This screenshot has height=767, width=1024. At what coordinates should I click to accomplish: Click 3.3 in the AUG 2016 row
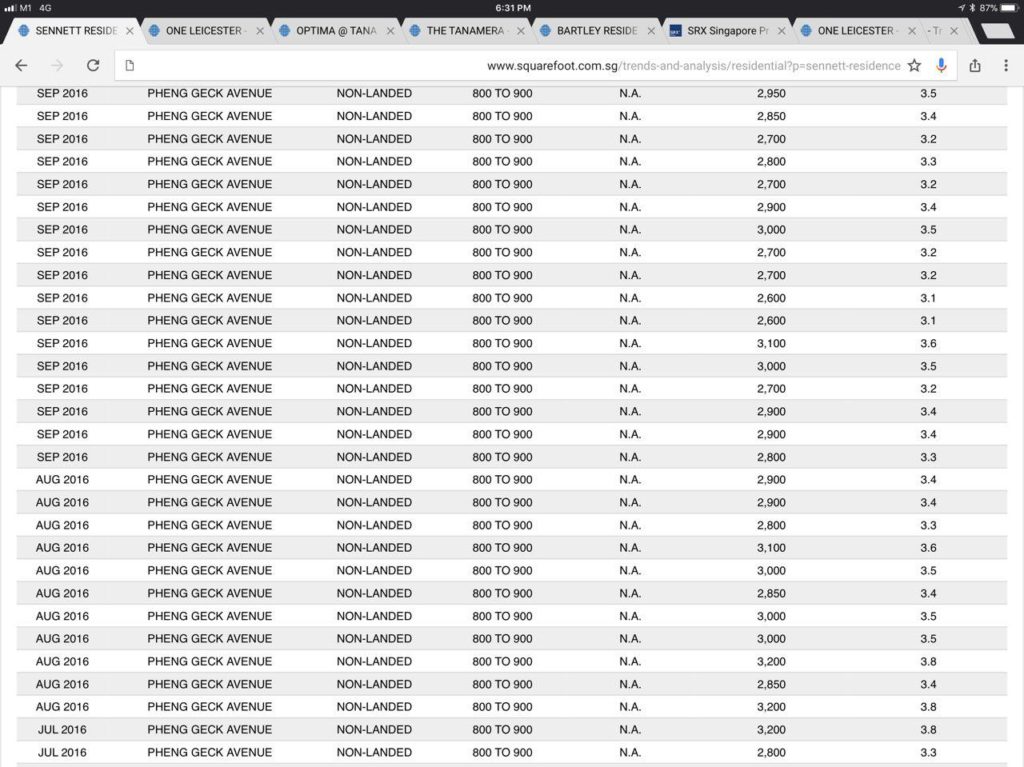[928, 525]
